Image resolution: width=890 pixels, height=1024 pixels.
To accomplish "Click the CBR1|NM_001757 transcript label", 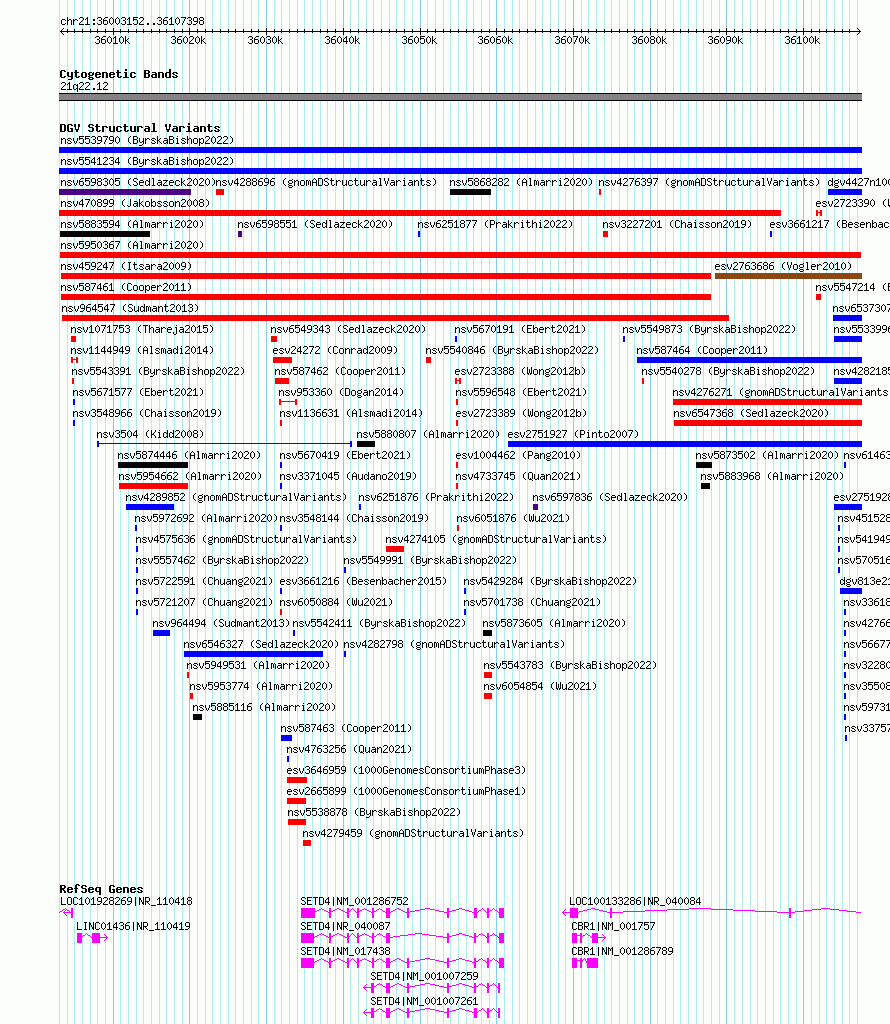I will pos(613,926).
